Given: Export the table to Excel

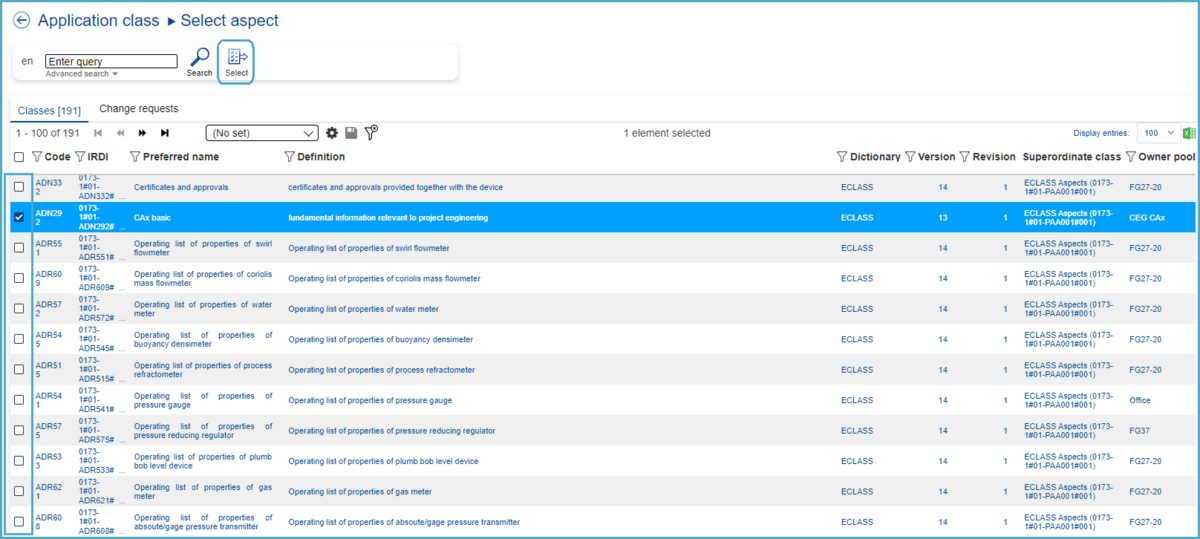Looking at the screenshot, I should 1189,133.
